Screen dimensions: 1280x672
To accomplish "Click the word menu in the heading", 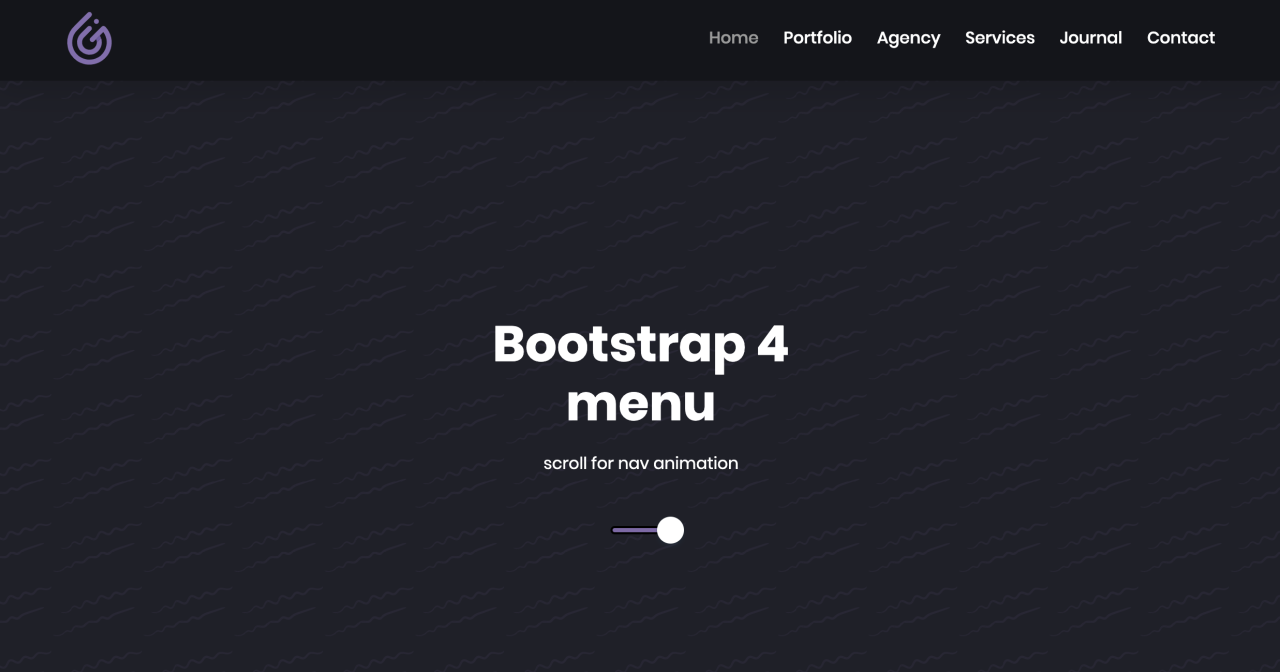I will pyautogui.click(x=640, y=403).
